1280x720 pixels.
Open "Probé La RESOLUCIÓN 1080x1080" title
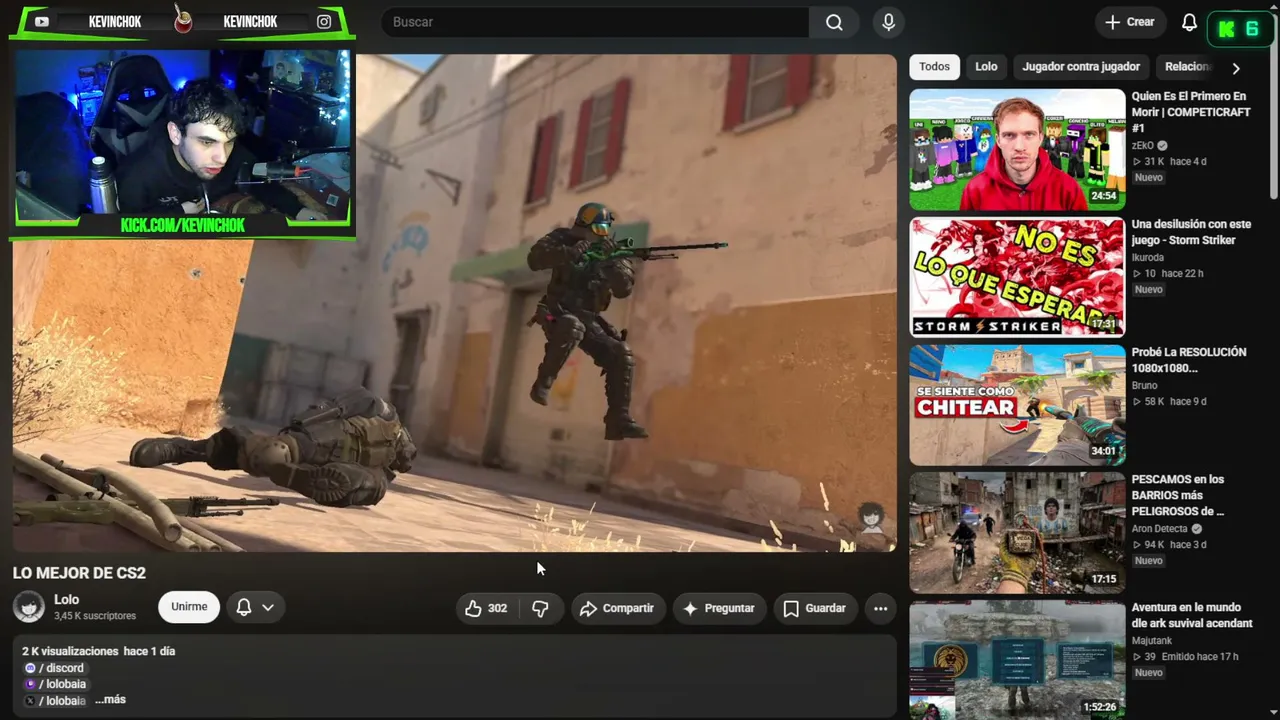pyautogui.click(x=1189, y=360)
